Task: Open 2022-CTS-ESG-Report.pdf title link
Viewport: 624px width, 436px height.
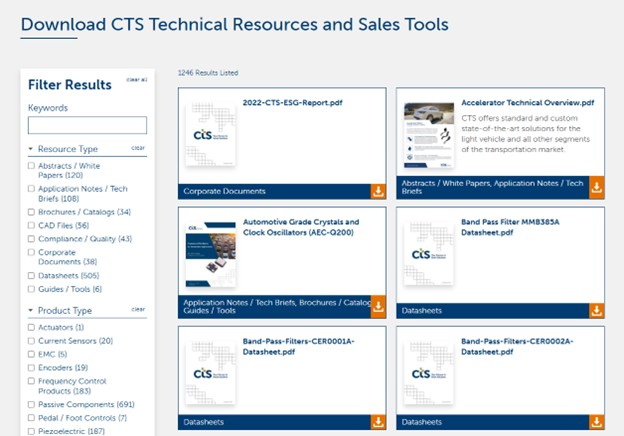Action: [292, 103]
